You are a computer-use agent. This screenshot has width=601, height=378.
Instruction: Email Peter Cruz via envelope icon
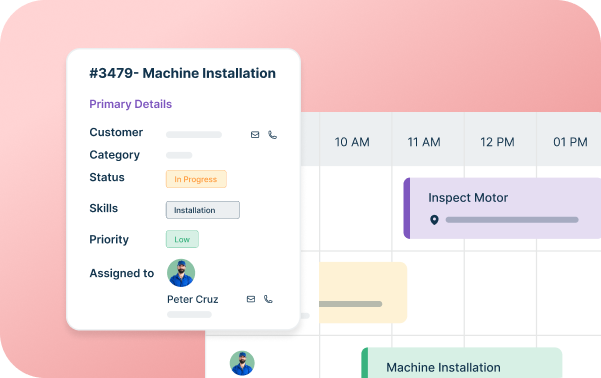point(251,299)
